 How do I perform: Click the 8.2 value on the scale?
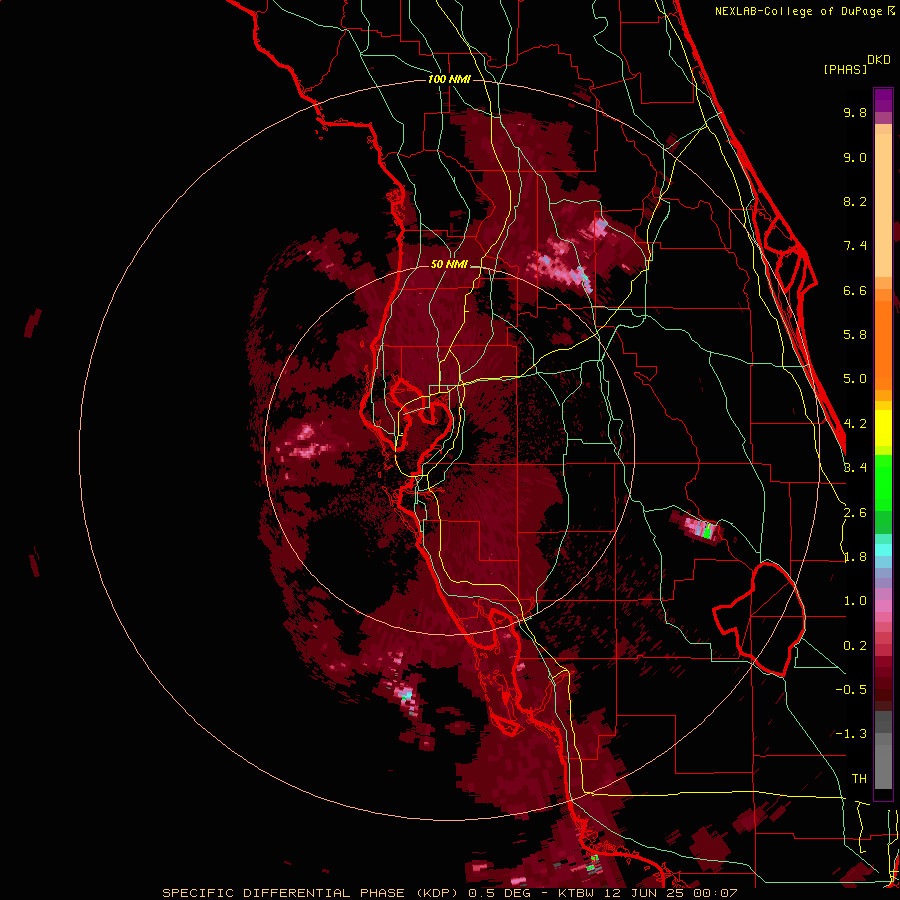tap(855, 201)
